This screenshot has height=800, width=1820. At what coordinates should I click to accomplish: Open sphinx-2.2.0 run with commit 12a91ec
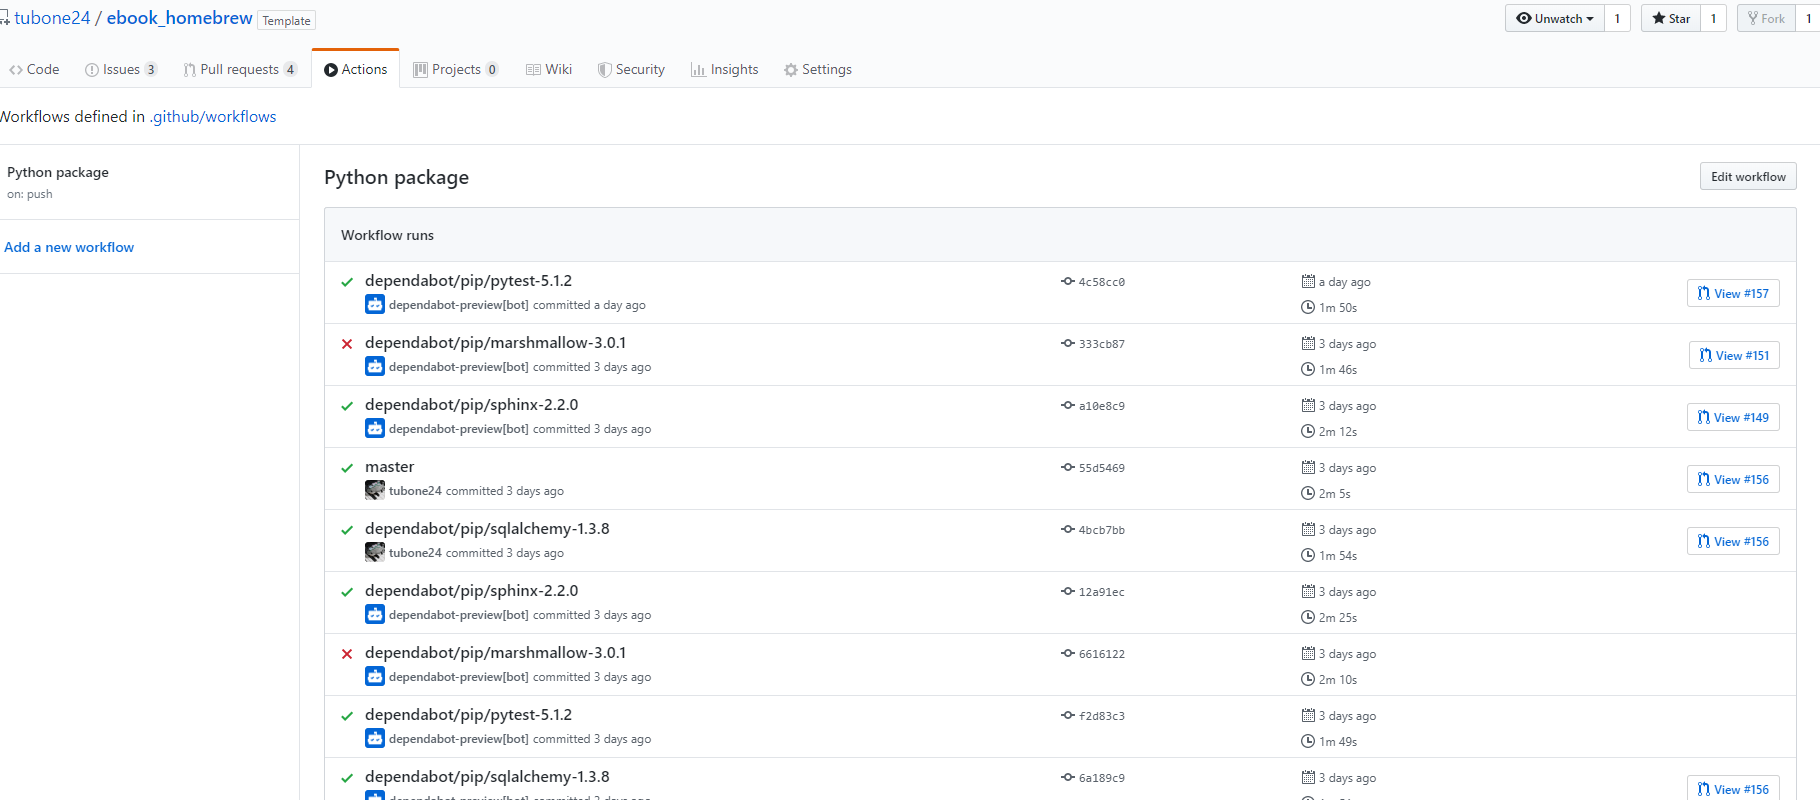pyautogui.click(x=471, y=591)
